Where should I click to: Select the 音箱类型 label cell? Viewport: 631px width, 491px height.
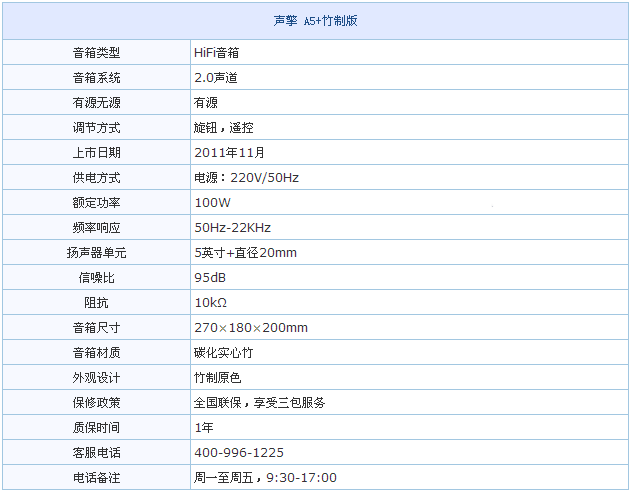point(97,52)
